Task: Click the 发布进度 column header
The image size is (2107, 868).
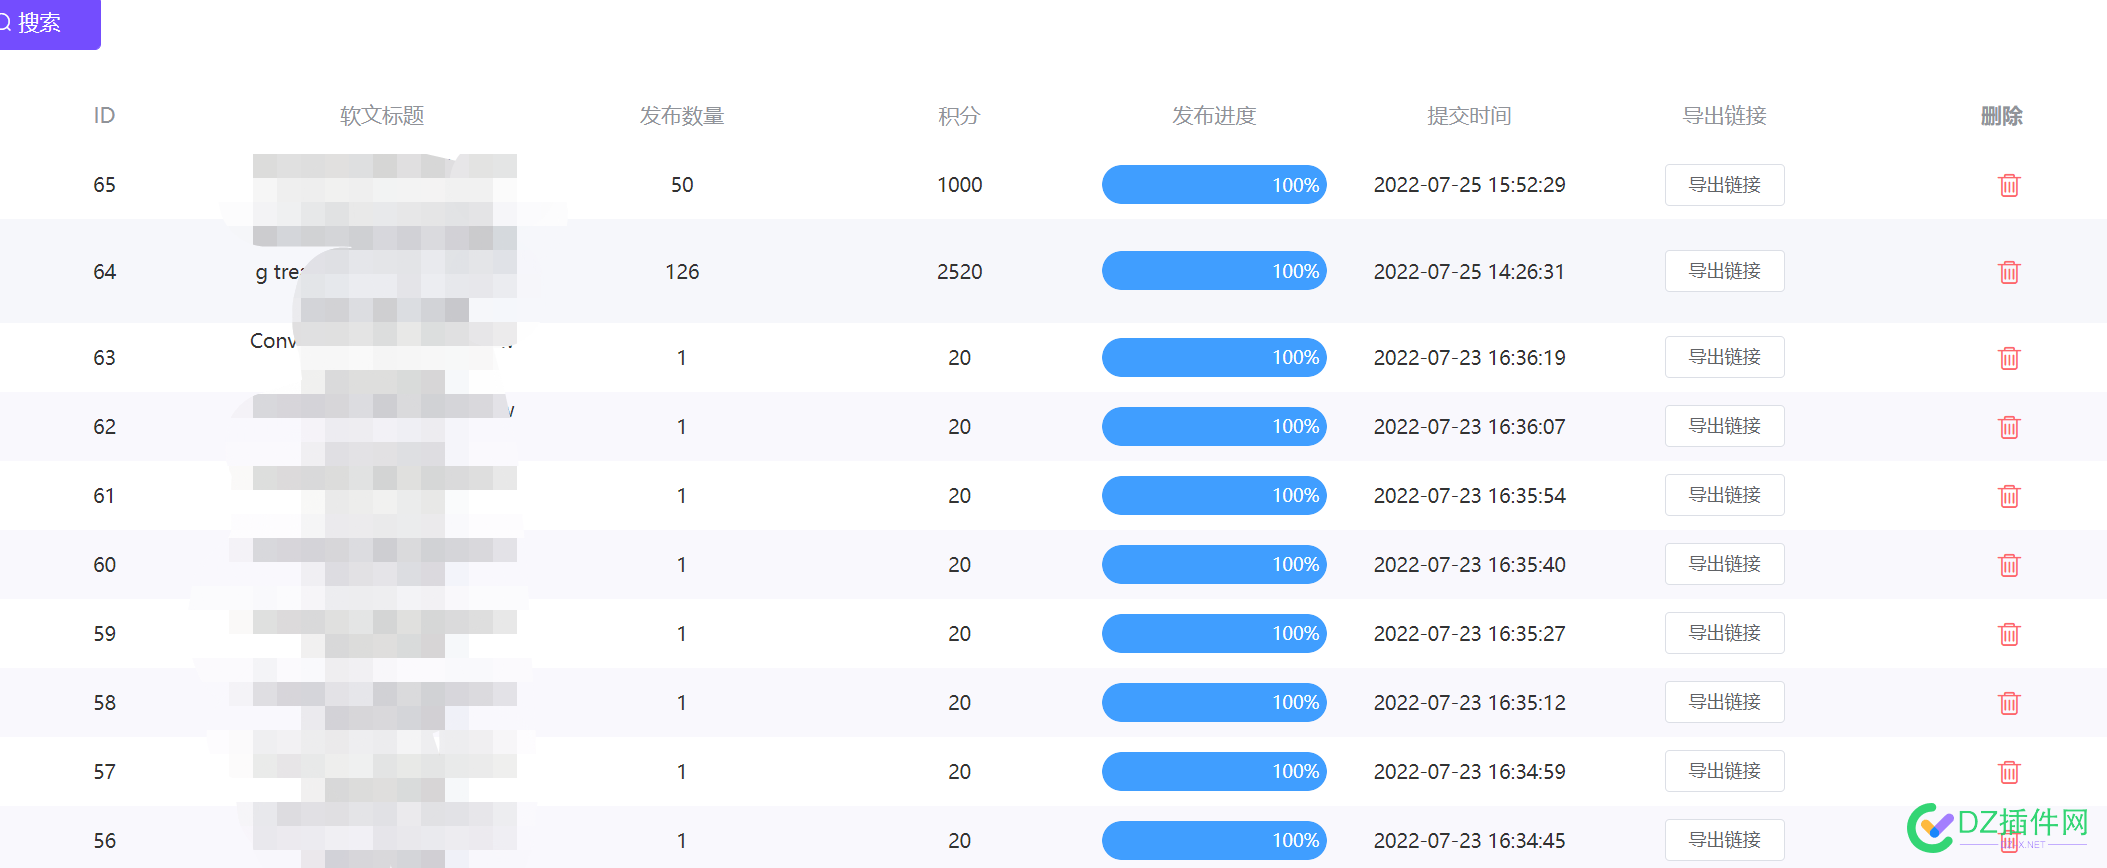Action: [1214, 116]
